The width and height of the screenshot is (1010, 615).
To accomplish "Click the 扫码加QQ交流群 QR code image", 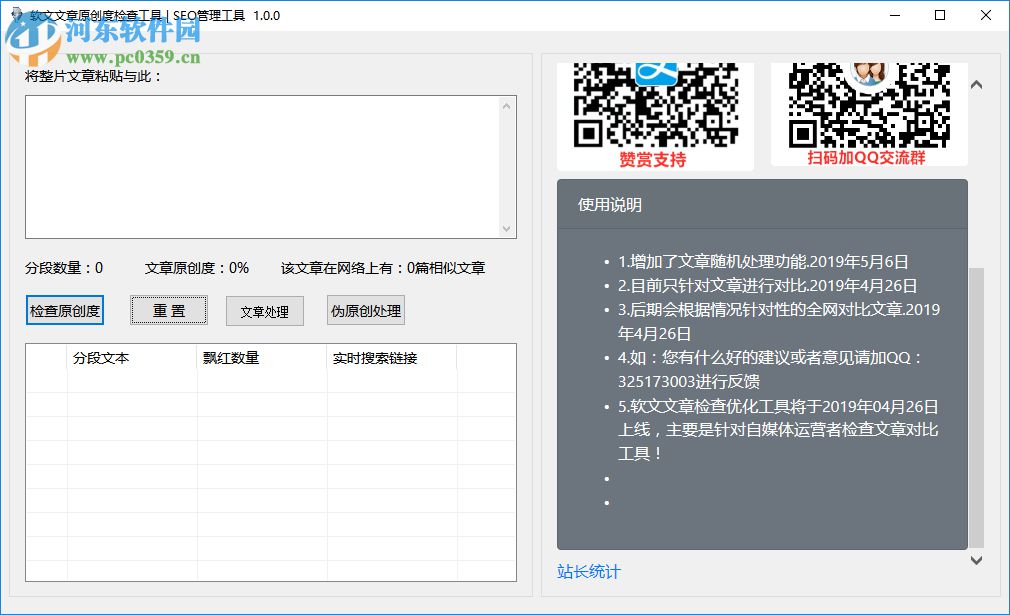I will pyautogui.click(x=869, y=115).
